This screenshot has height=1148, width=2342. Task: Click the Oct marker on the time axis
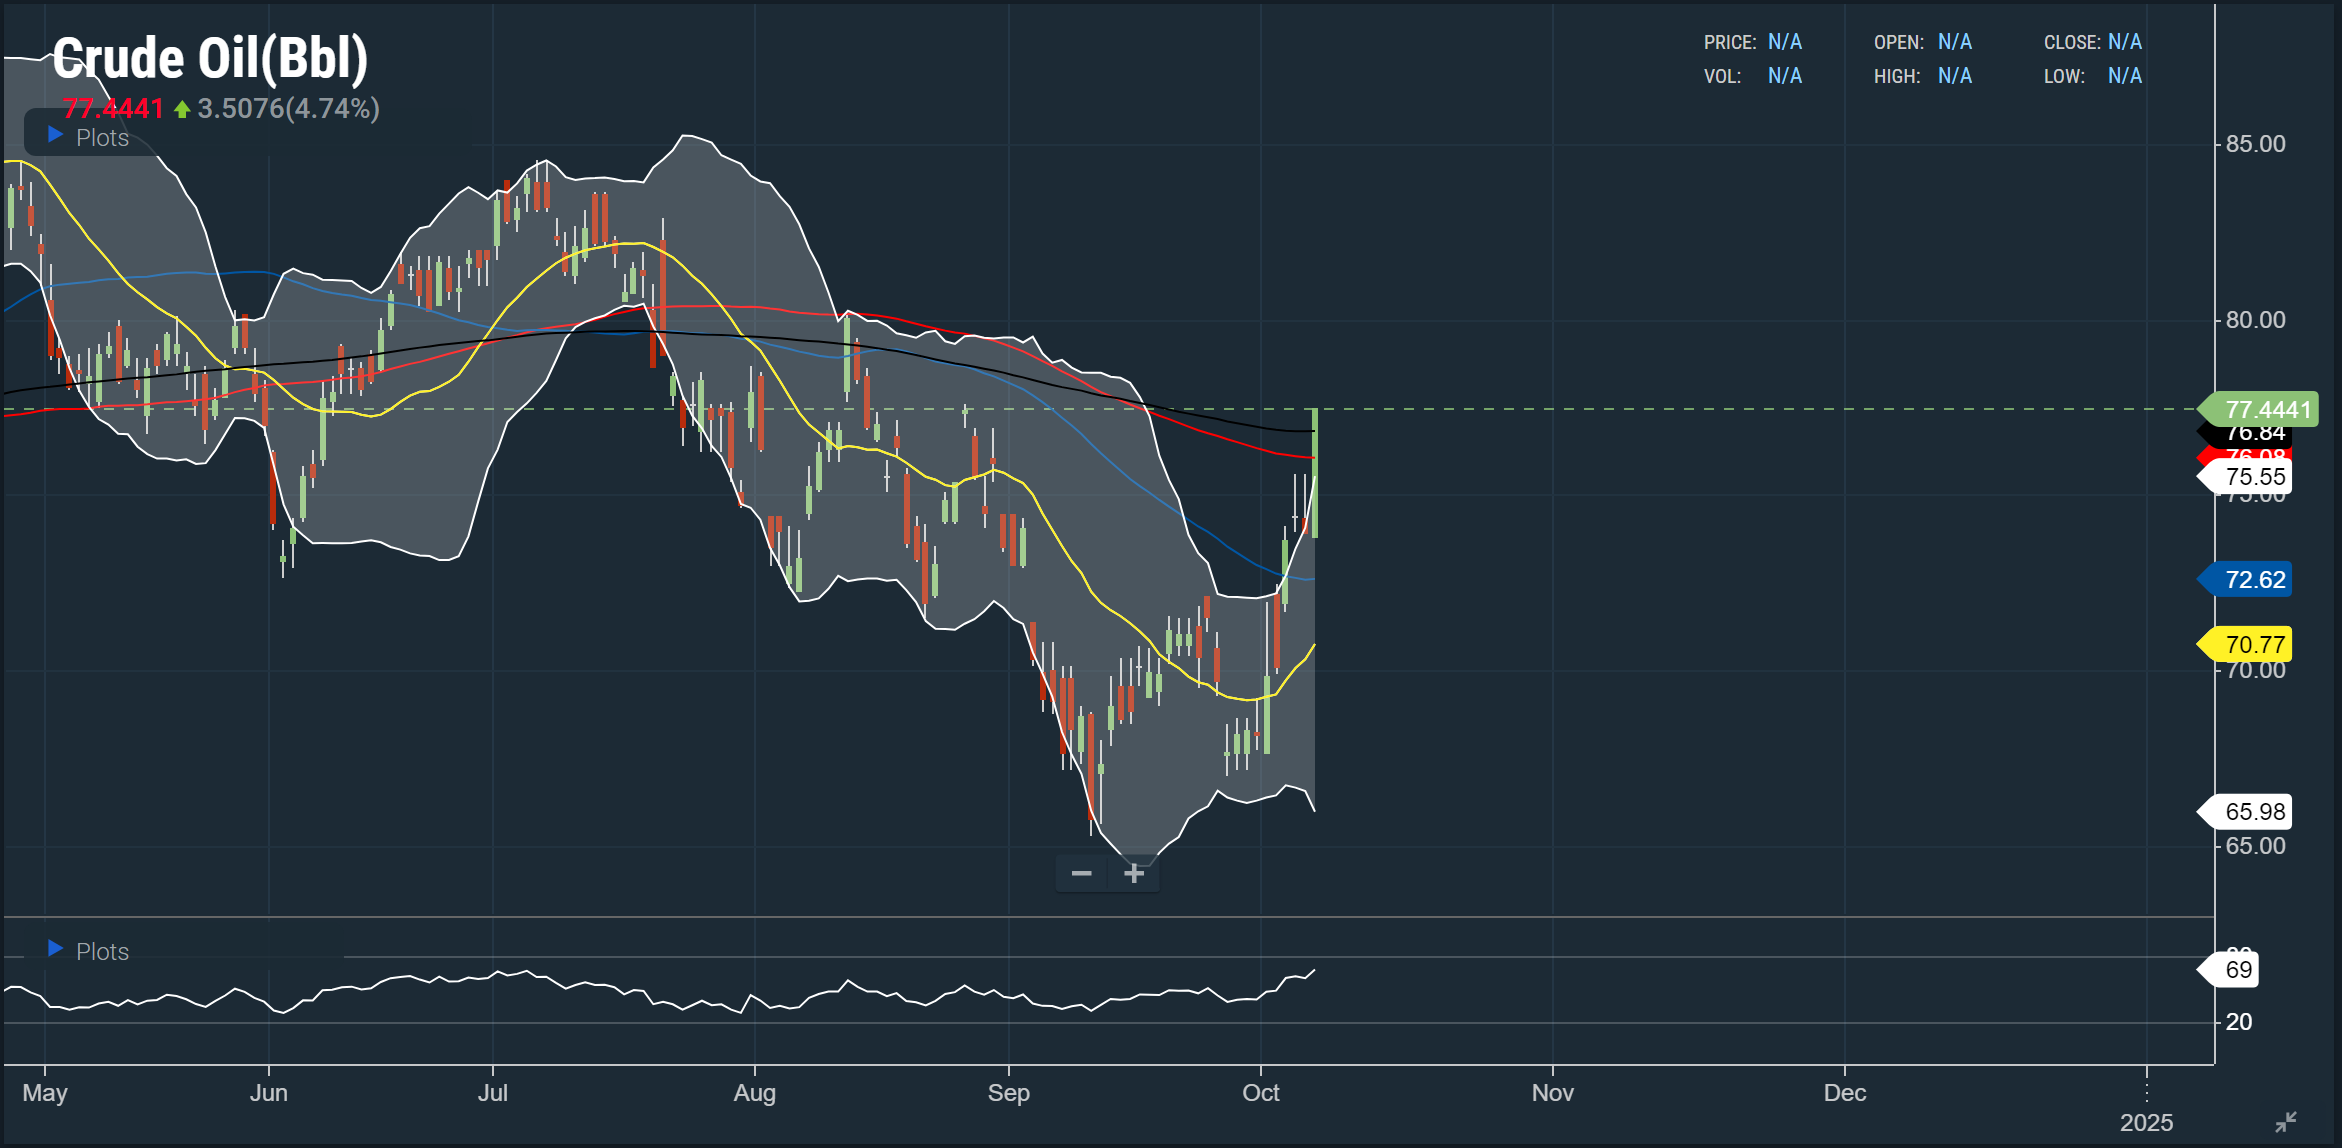[x=1260, y=1092]
